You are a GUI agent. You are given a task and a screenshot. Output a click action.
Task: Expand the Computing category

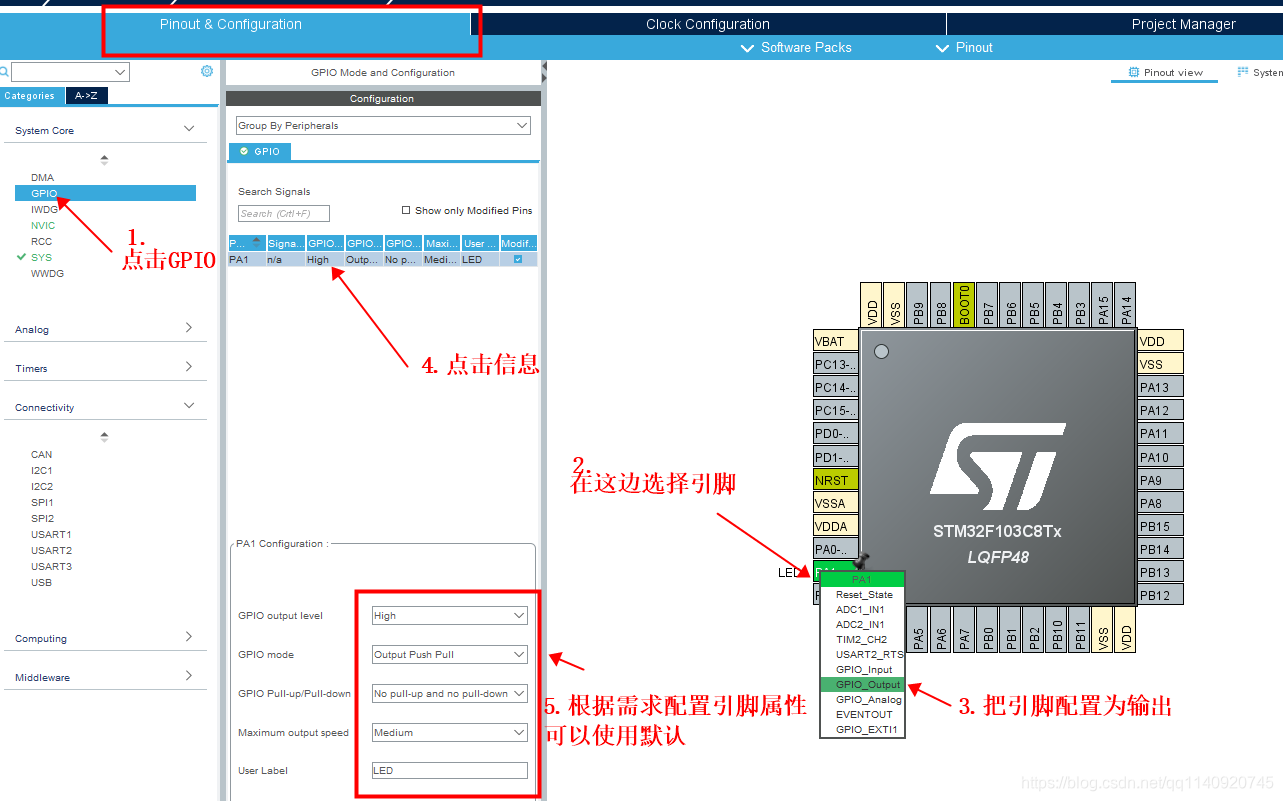point(189,637)
